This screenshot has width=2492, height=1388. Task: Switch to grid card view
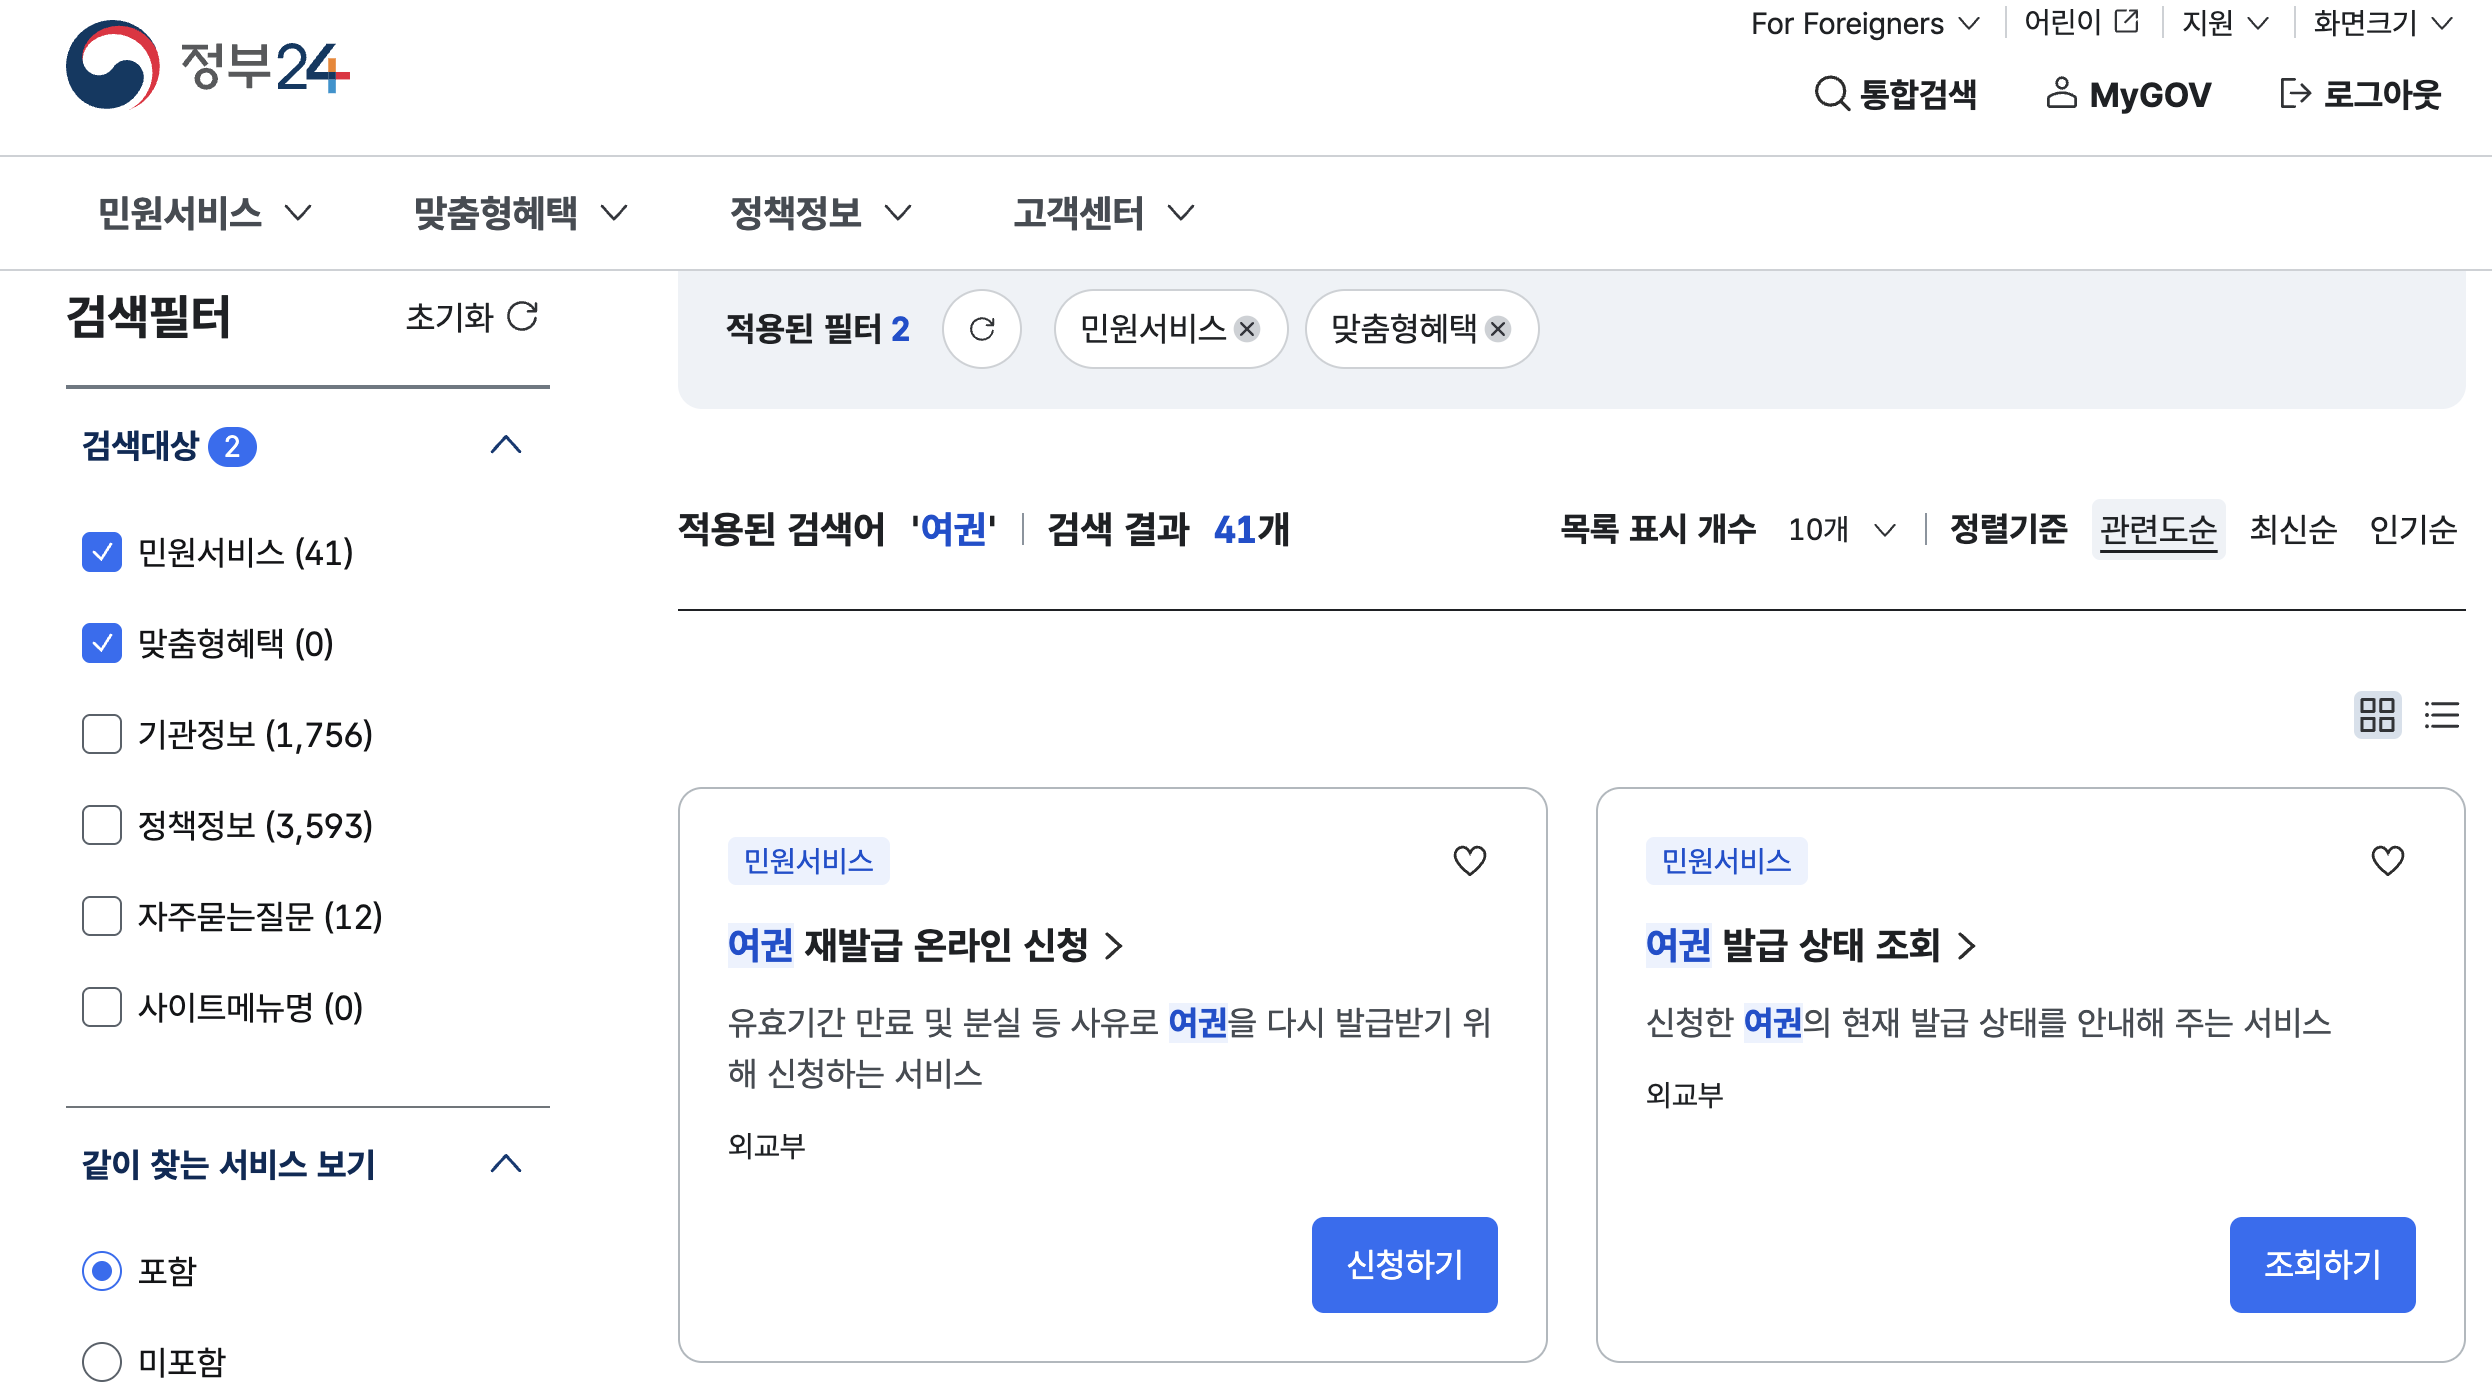pos(2377,715)
